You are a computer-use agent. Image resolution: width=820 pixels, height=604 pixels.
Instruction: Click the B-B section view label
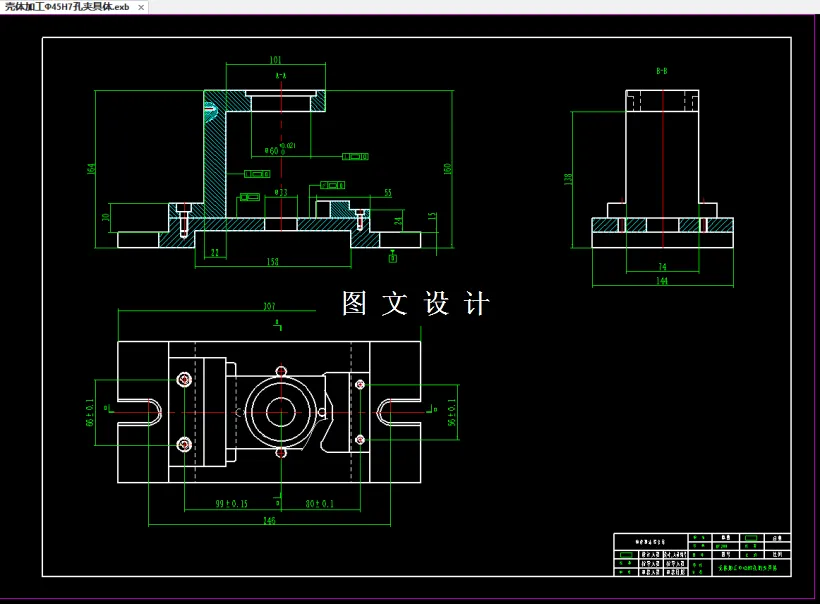tap(662, 71)
